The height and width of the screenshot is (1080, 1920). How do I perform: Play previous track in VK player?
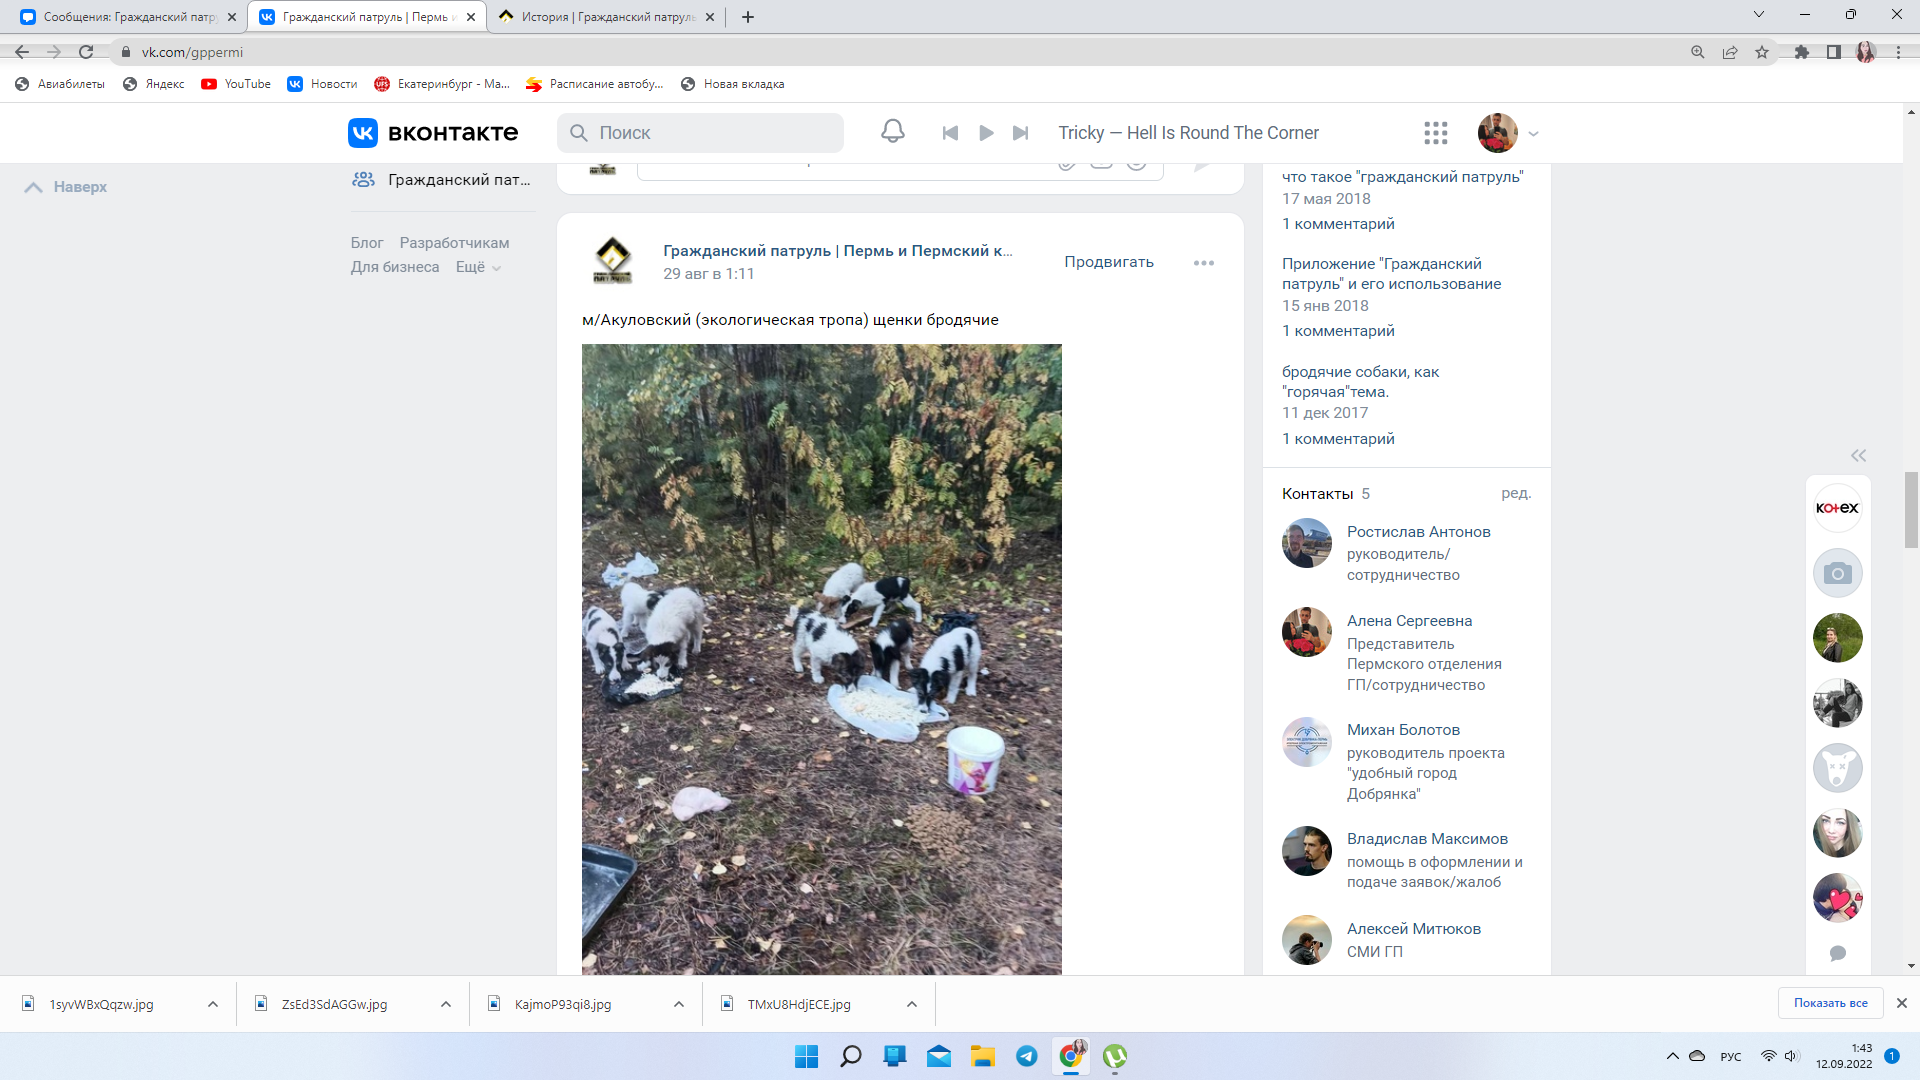pos(950,133)
